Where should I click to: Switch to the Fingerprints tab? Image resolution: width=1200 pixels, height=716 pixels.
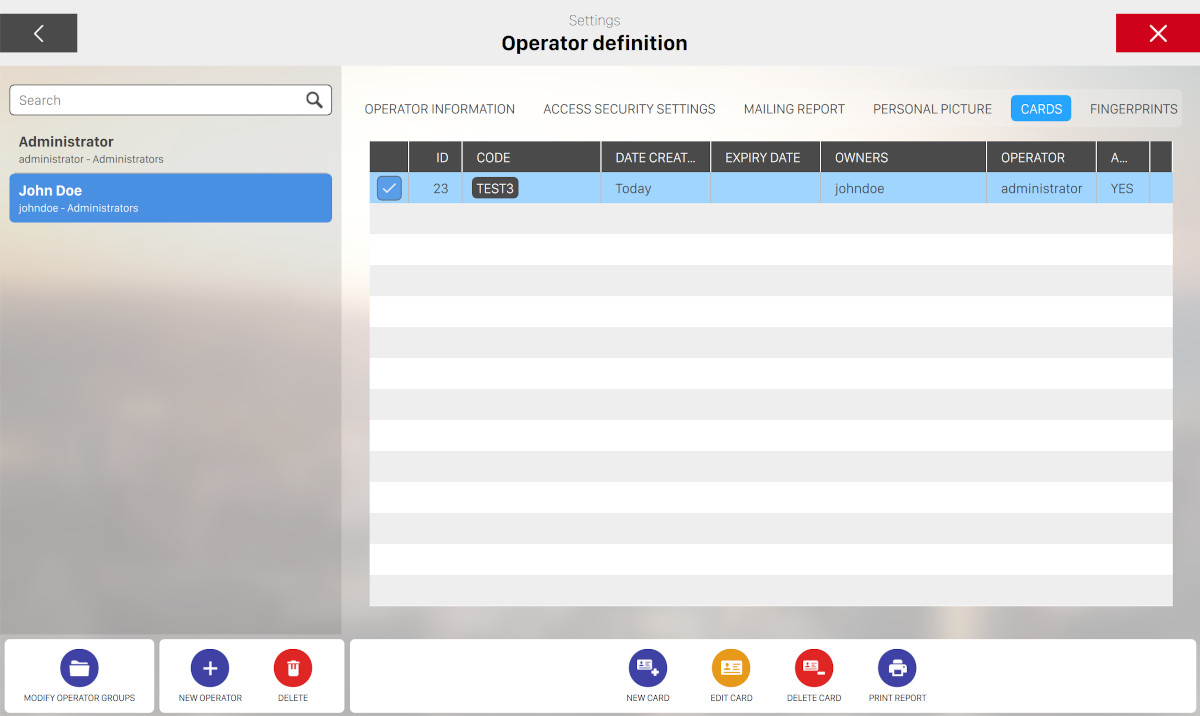1133,109
